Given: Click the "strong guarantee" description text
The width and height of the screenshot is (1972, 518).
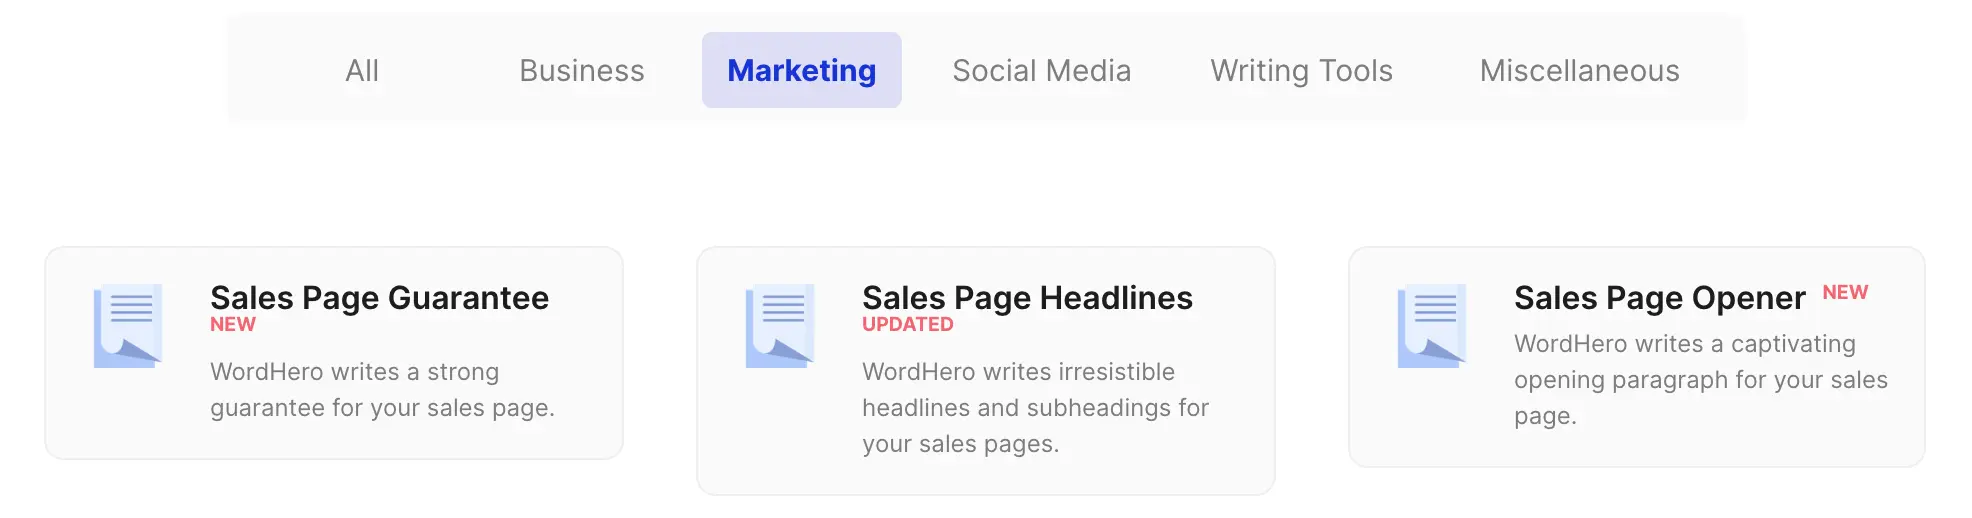Looking at the screenshot, I should click(x=382, y=390).
